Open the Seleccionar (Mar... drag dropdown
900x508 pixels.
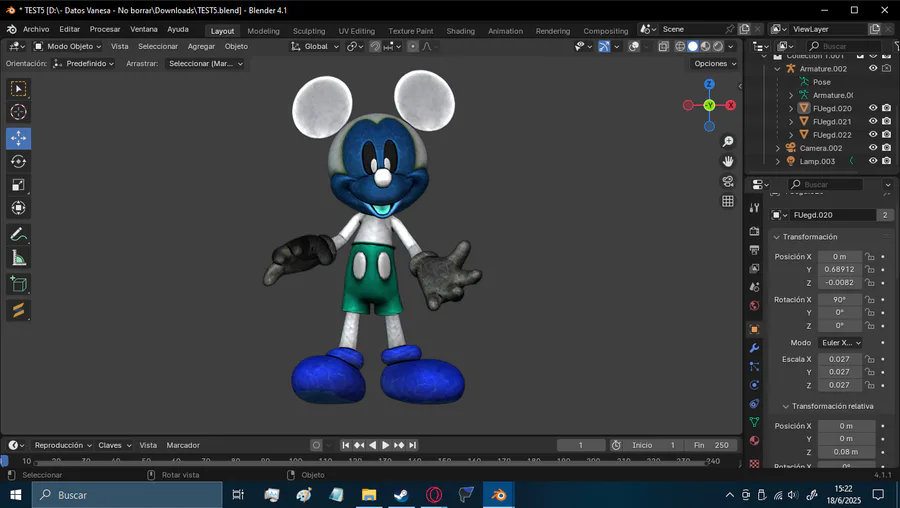pyautogui.click(x=205, y=64)
